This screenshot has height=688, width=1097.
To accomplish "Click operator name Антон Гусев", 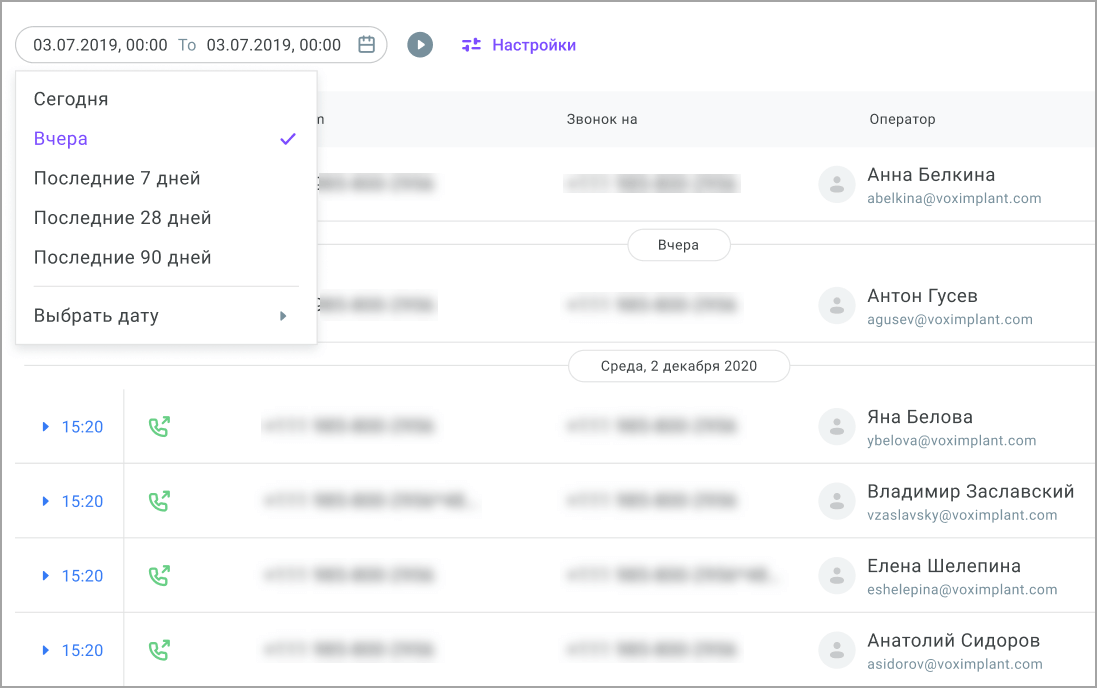I will (923, 296).
